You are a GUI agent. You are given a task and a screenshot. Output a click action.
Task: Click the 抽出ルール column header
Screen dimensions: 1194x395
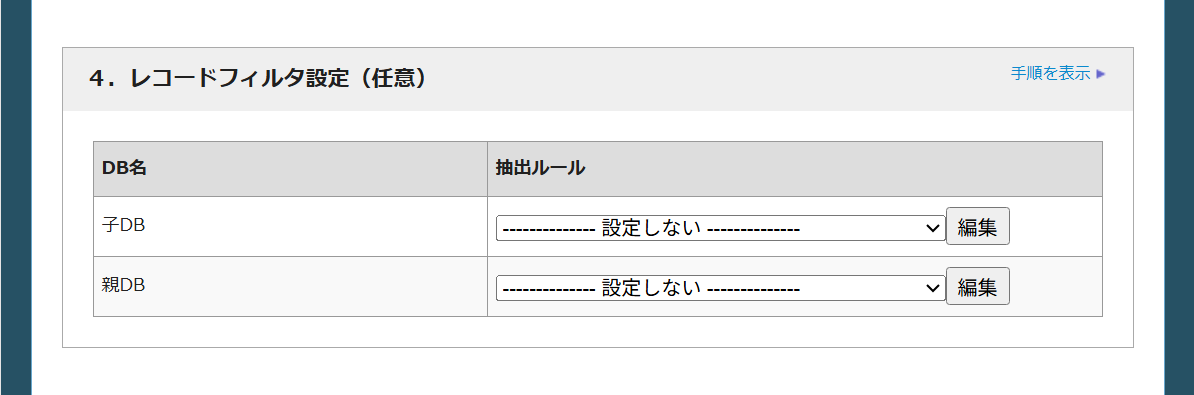pos(795,169)
